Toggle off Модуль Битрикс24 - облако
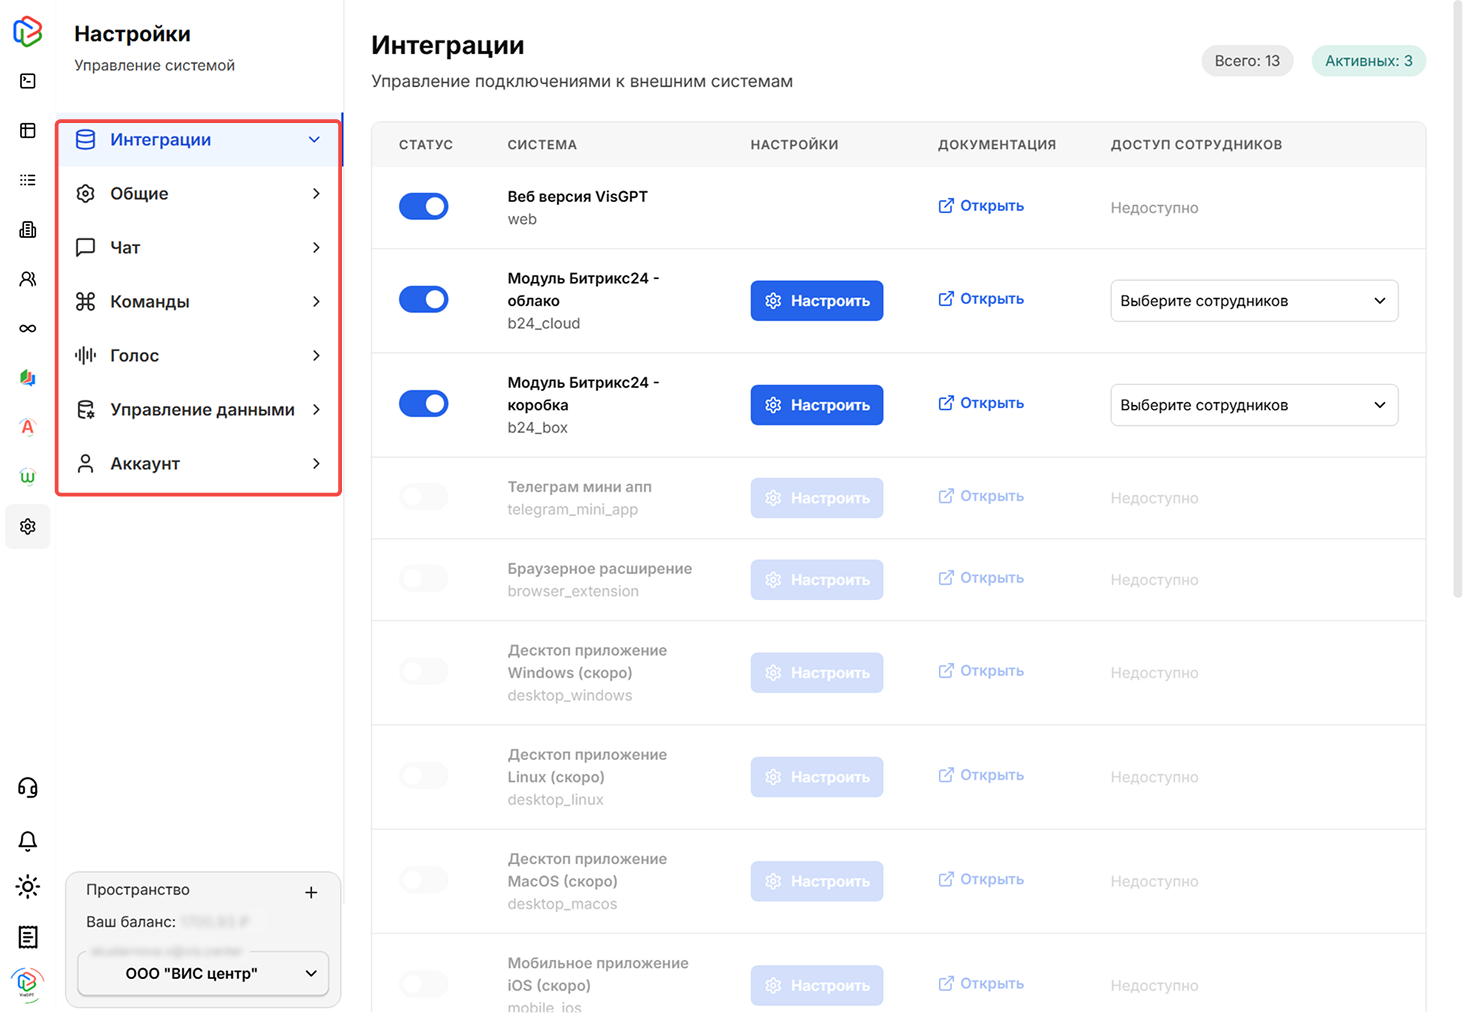Viewport: 1463px width, 1013px height. click(x=424, y=299)
